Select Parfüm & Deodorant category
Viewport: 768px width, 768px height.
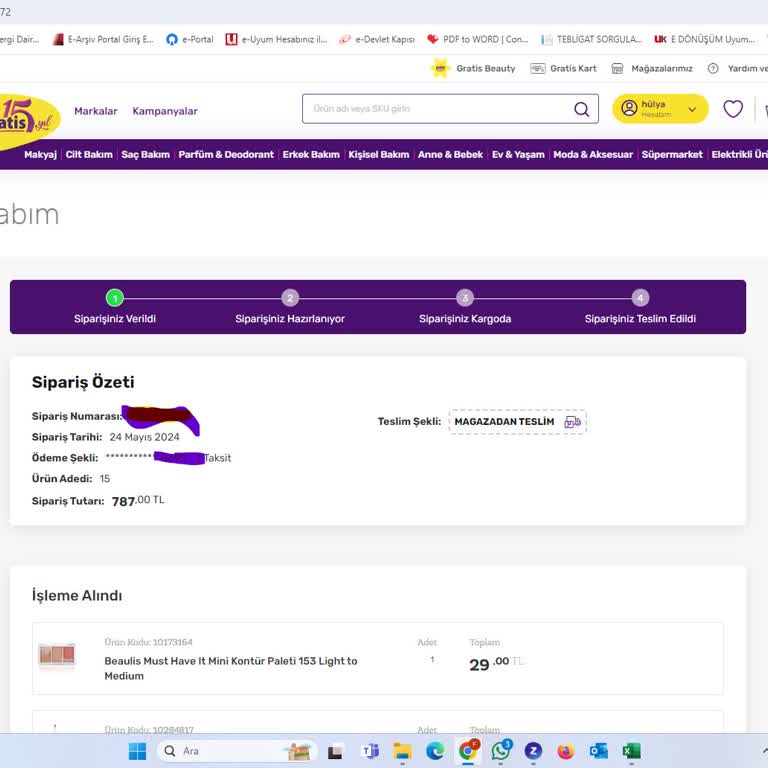coord(226,154)
